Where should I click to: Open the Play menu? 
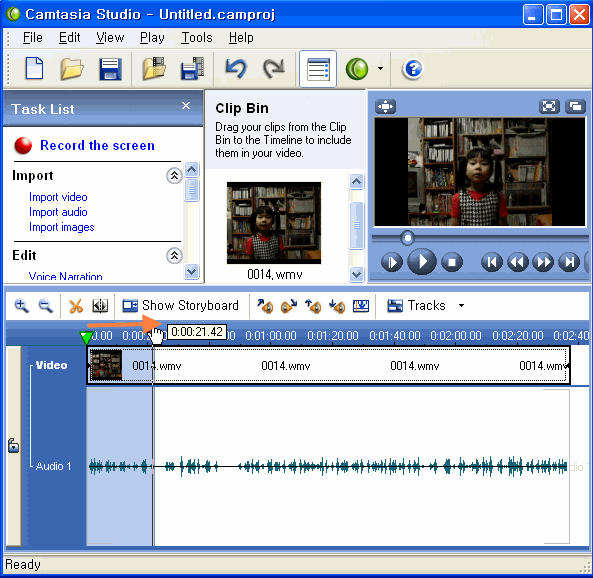tap(152, 37)
